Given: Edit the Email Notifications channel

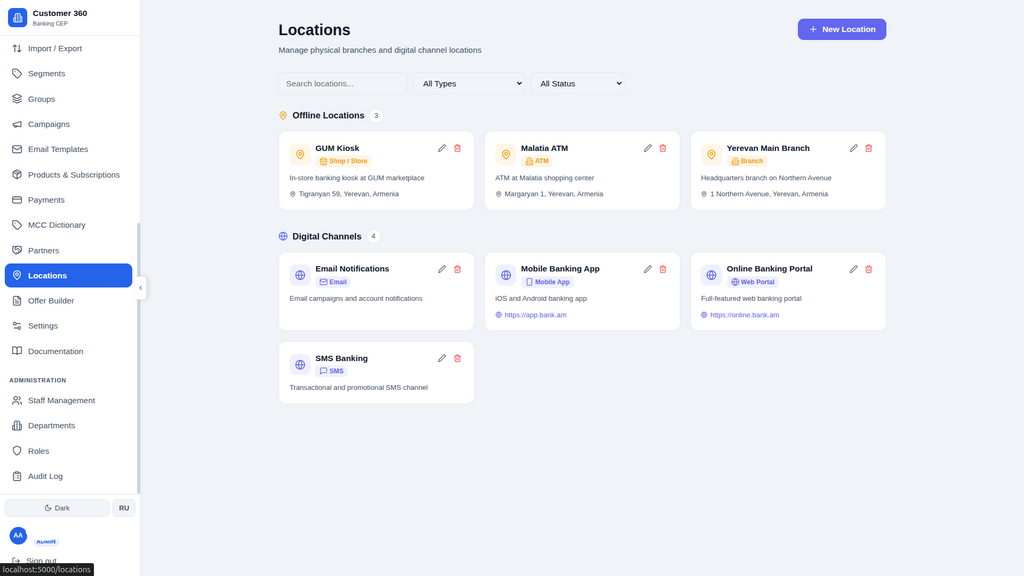Looking at the screenshot, I should pyautogui.click(x=442, y=269).
